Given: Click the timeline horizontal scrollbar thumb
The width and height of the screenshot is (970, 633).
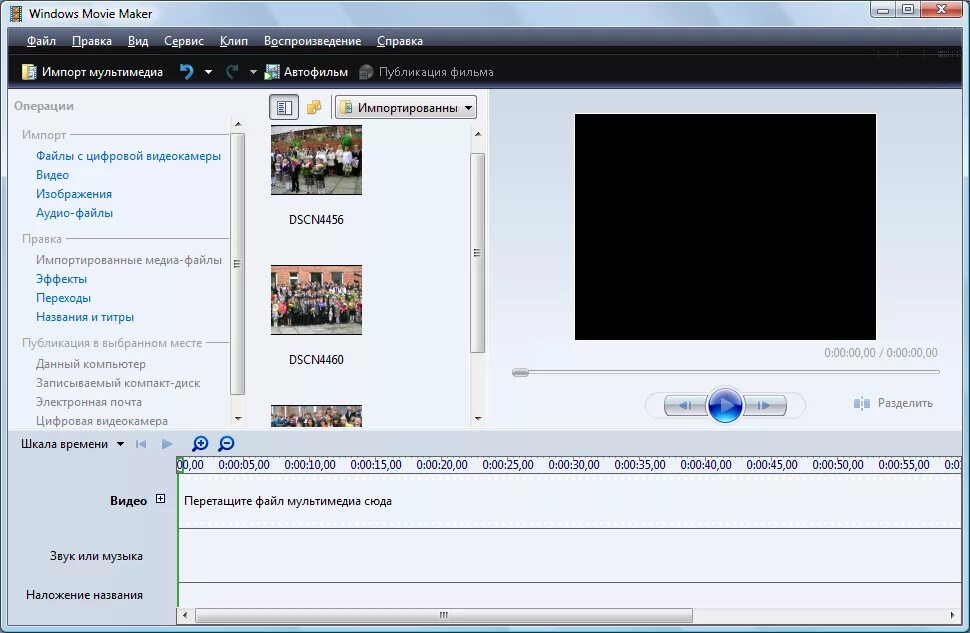Looking at the screenshot, I should [444, 615].
